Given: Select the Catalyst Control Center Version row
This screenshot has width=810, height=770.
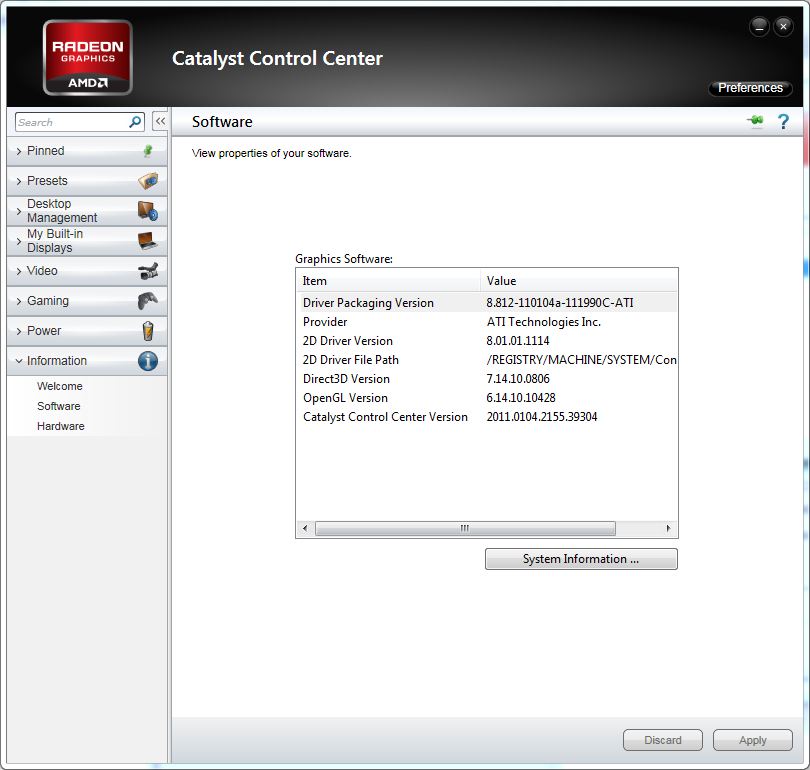Looking at the screenshot, I should click(487, 417).
